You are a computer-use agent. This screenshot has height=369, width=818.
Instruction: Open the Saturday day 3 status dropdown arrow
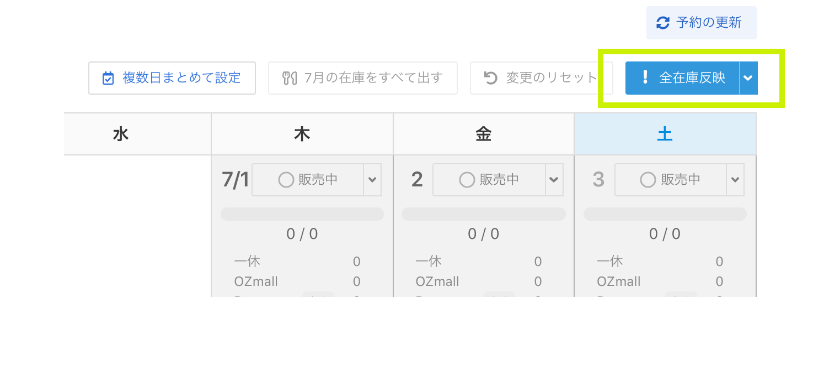pyautogui.click(x=735, y=180)
